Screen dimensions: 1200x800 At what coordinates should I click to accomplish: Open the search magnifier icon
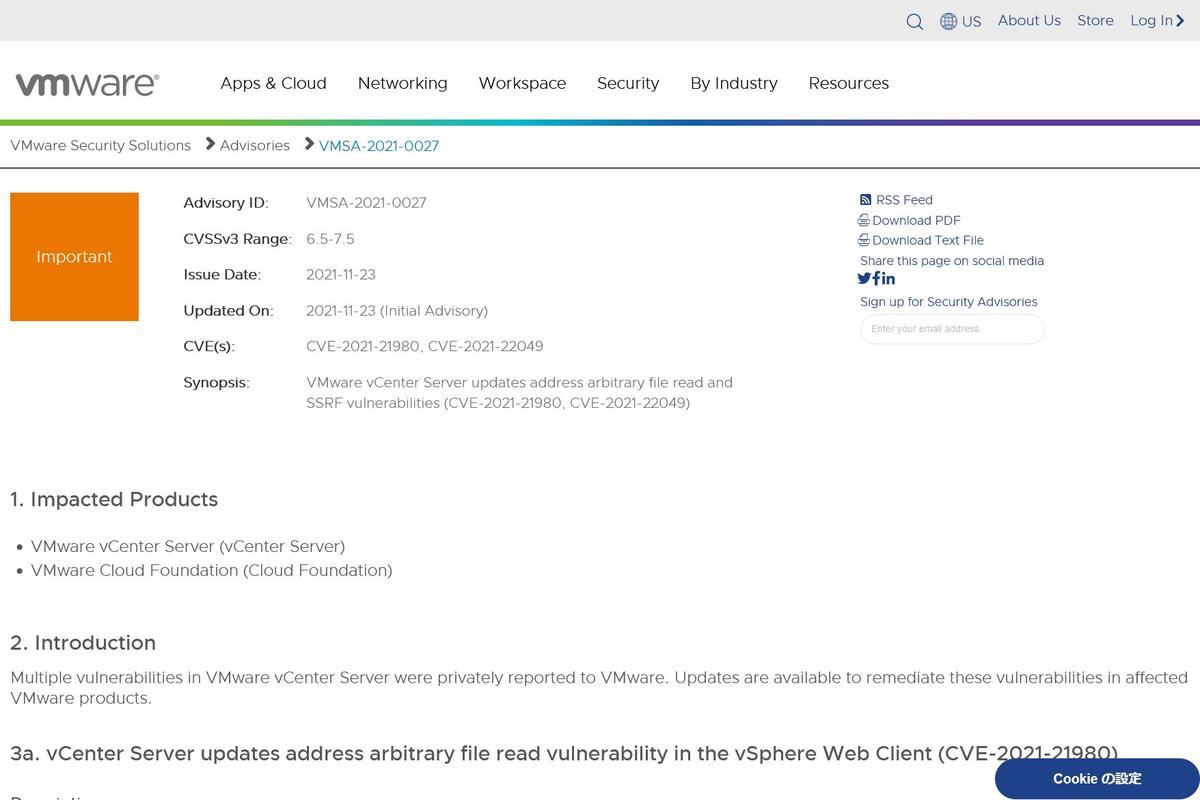914,21
